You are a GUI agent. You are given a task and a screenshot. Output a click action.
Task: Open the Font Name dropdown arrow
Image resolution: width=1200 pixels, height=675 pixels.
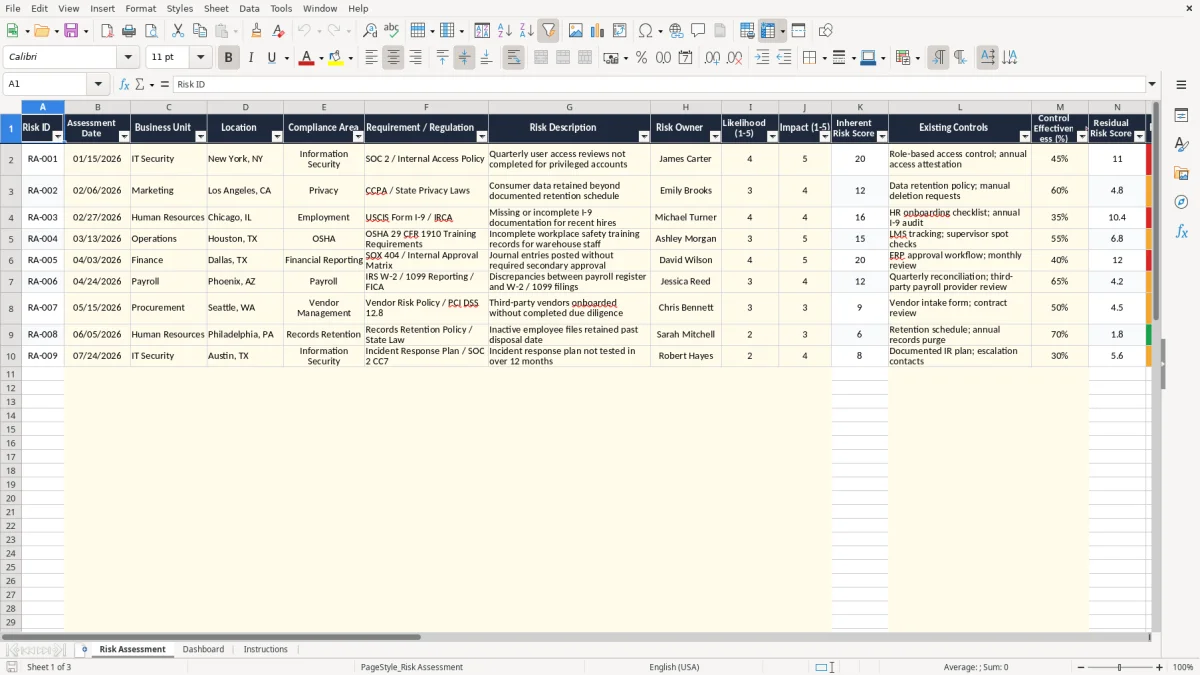pyautogui.click(x=129, y=58)
